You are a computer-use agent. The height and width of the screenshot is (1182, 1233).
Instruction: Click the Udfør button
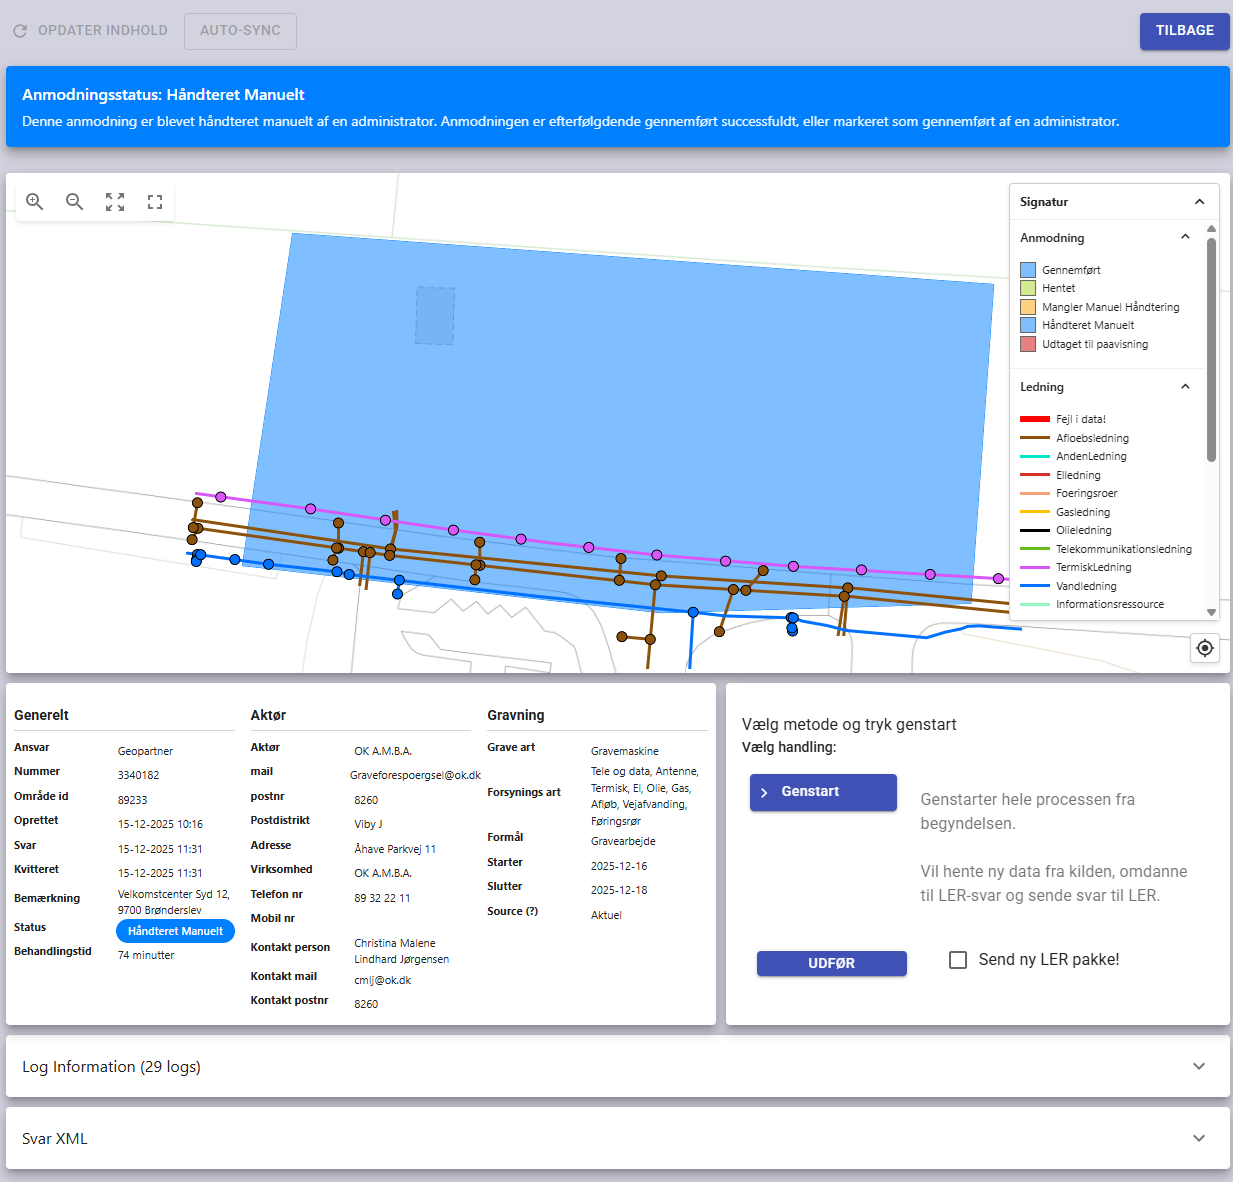(x=832, y=963)
